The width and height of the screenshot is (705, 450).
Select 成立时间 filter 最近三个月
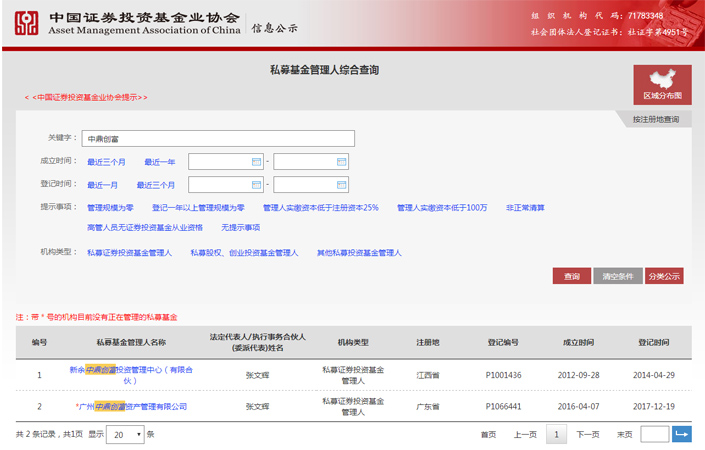(106, 162)
